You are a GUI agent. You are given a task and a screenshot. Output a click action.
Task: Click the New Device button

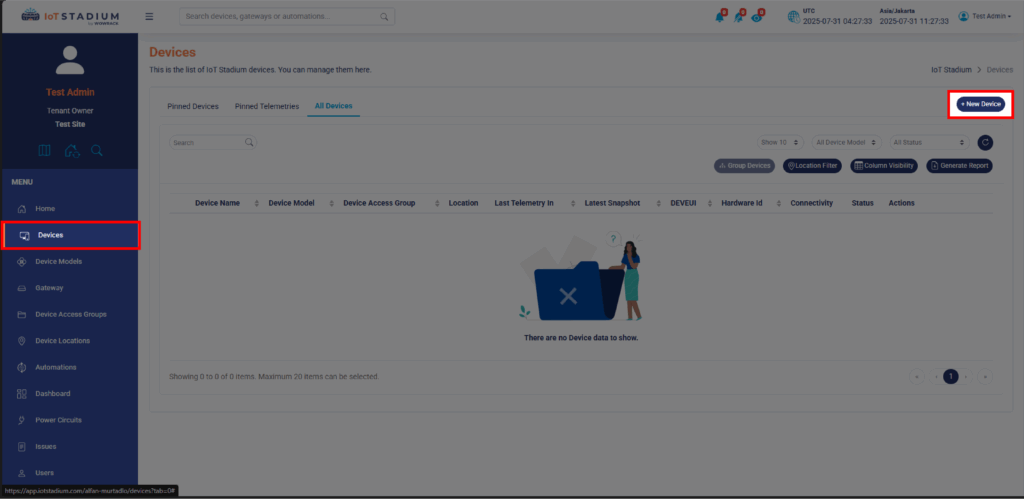click(x=980, y=104)
